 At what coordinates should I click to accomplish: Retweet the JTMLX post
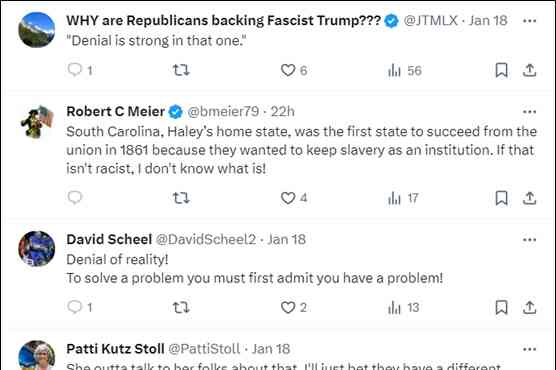click(181, 70)
